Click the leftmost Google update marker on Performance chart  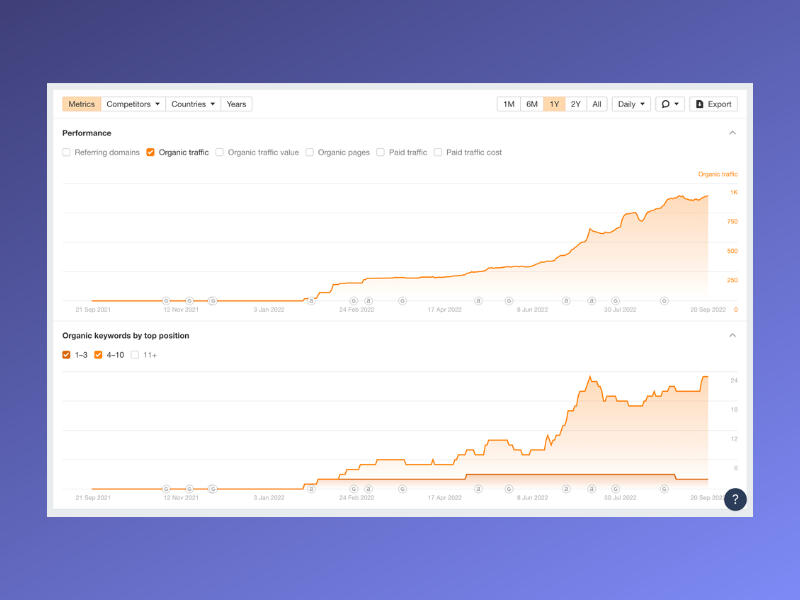166,300
